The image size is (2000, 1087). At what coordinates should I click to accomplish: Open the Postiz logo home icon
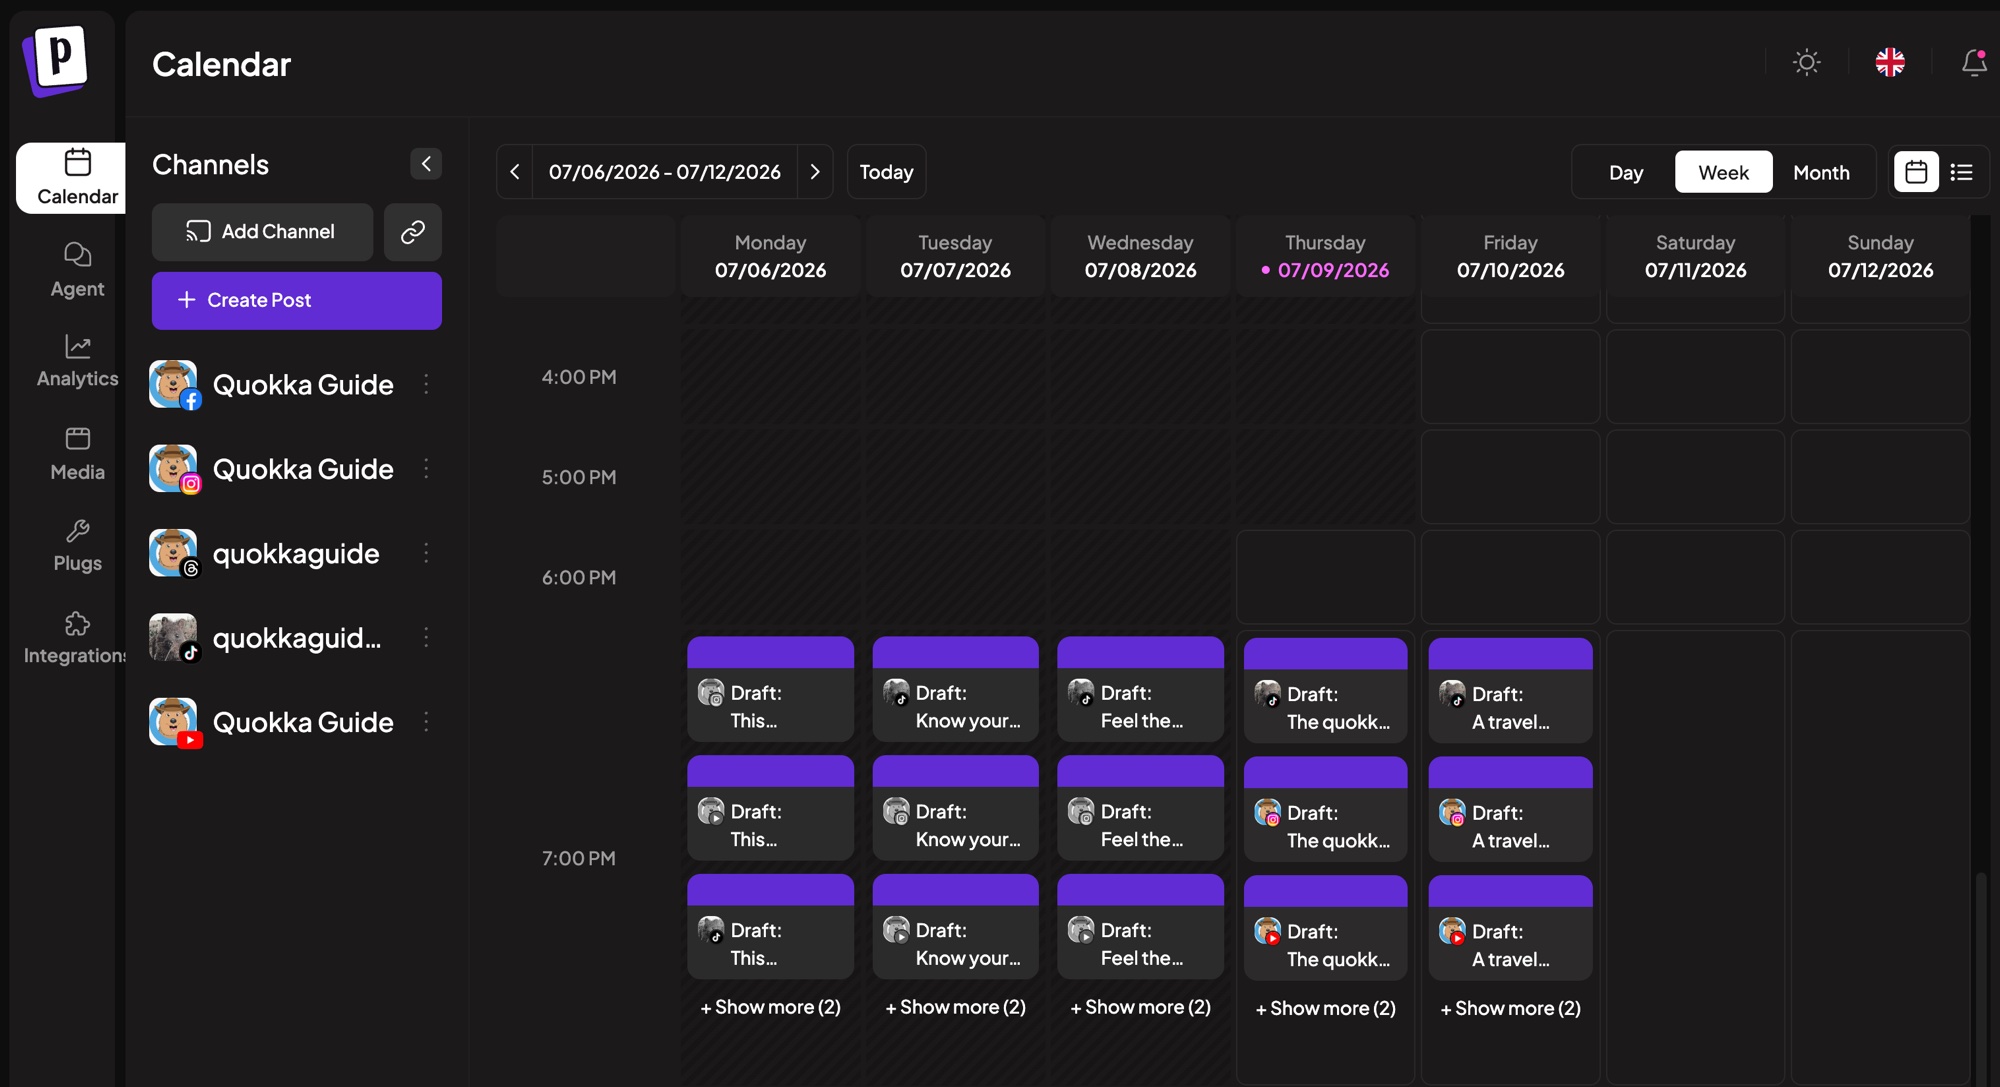click(57, 61)
